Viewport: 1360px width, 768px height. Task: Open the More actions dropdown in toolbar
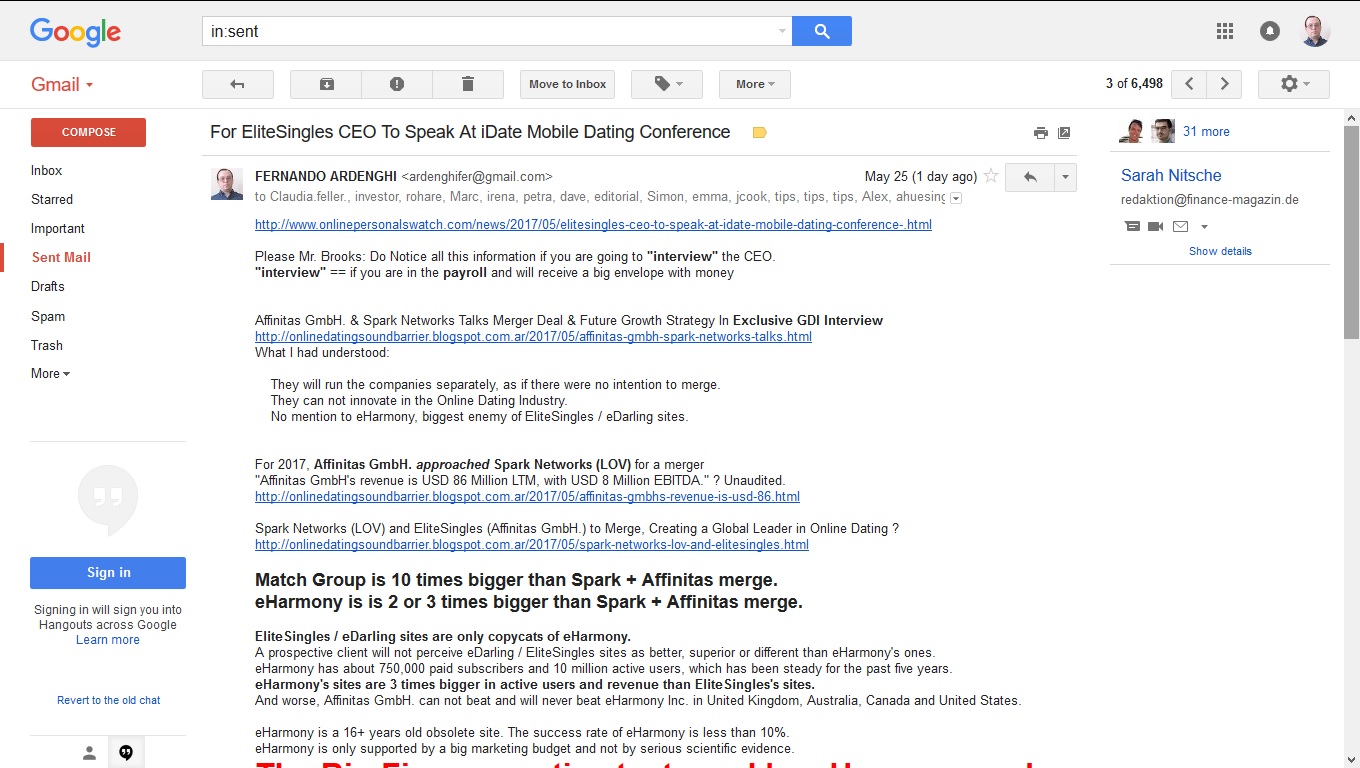(x=755, y=84)
